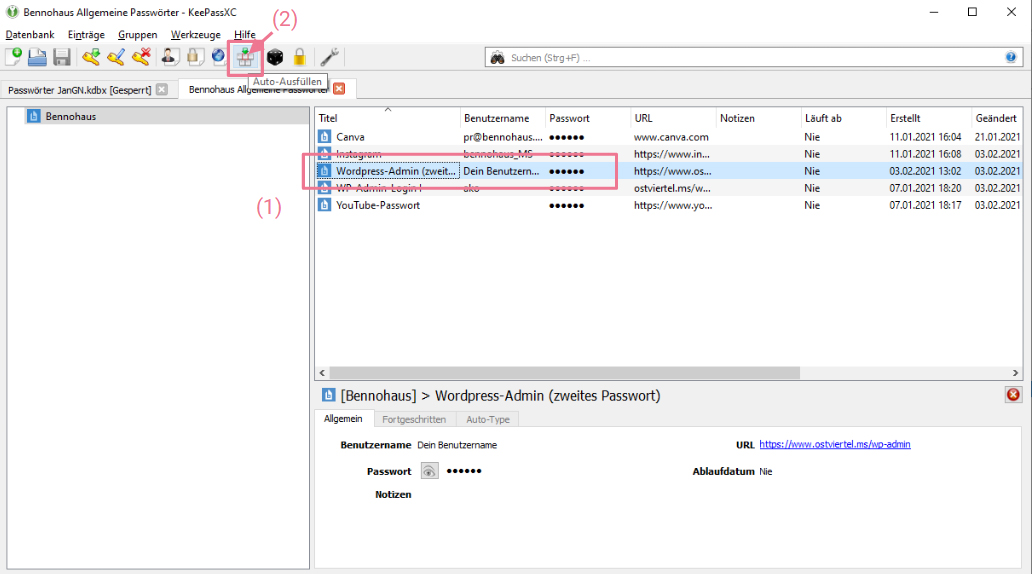Click the scroll-left arrow of entry list
The image size is (1032, 574).
322,373
